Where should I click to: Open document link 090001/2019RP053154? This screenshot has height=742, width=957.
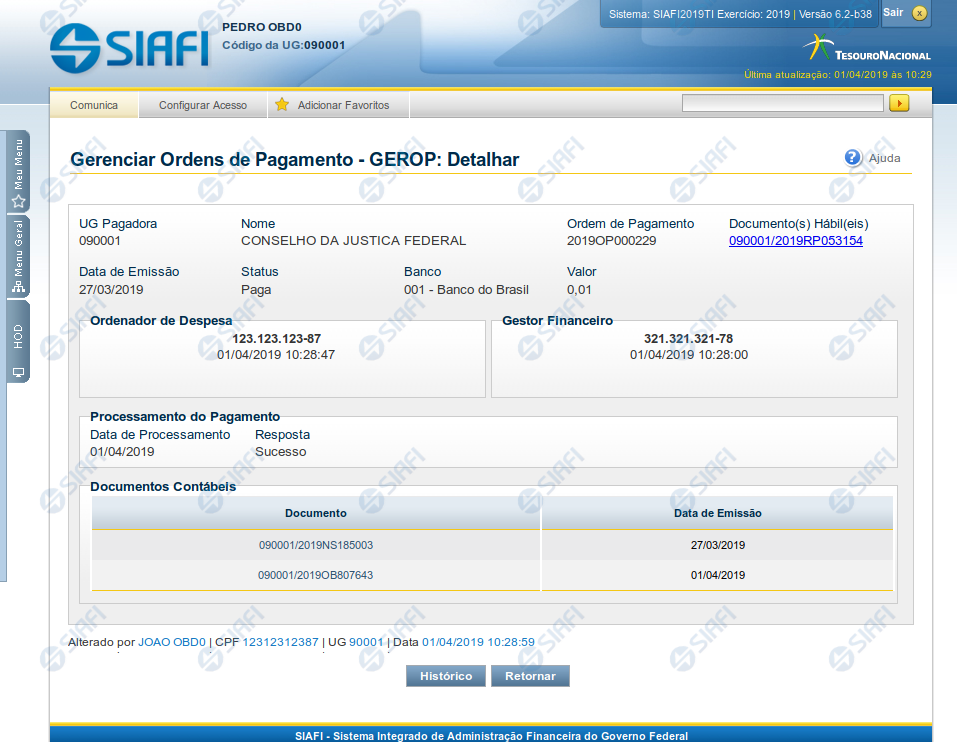click(795, 241)
